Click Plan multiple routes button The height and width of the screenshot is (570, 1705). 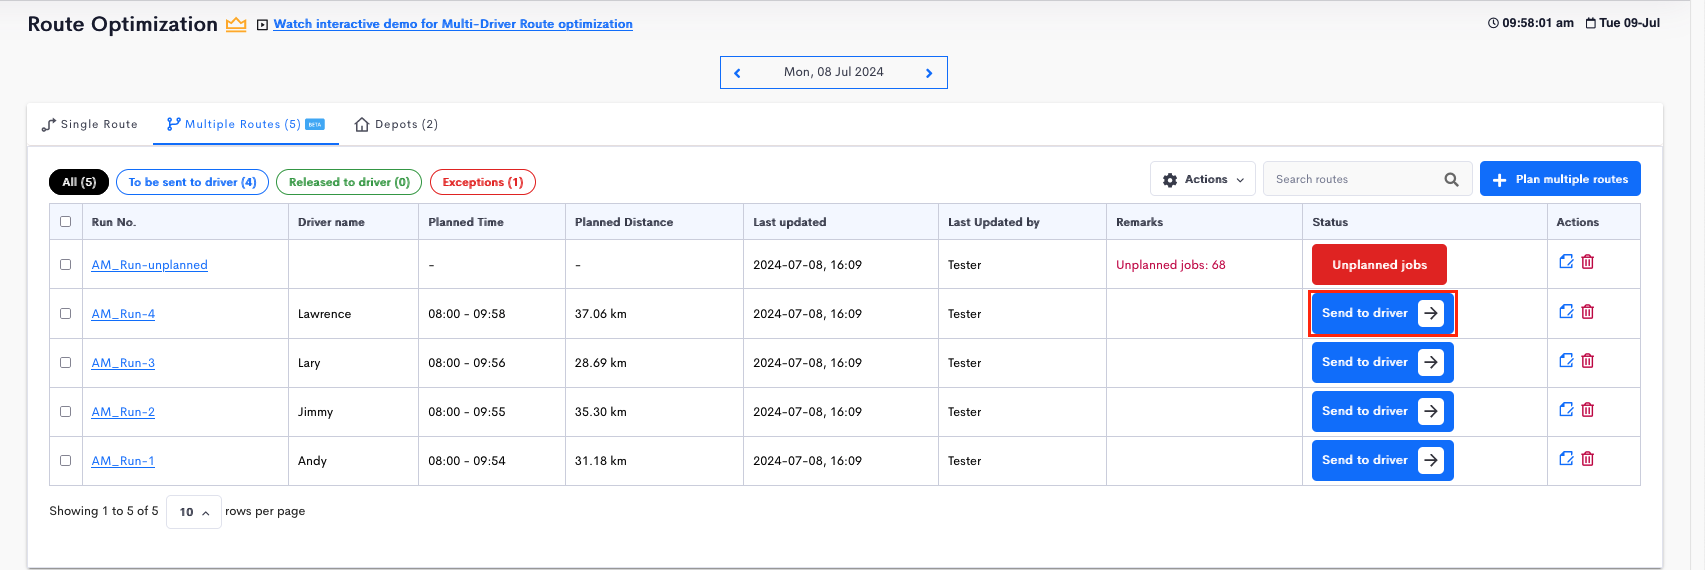click(1560, 180)
